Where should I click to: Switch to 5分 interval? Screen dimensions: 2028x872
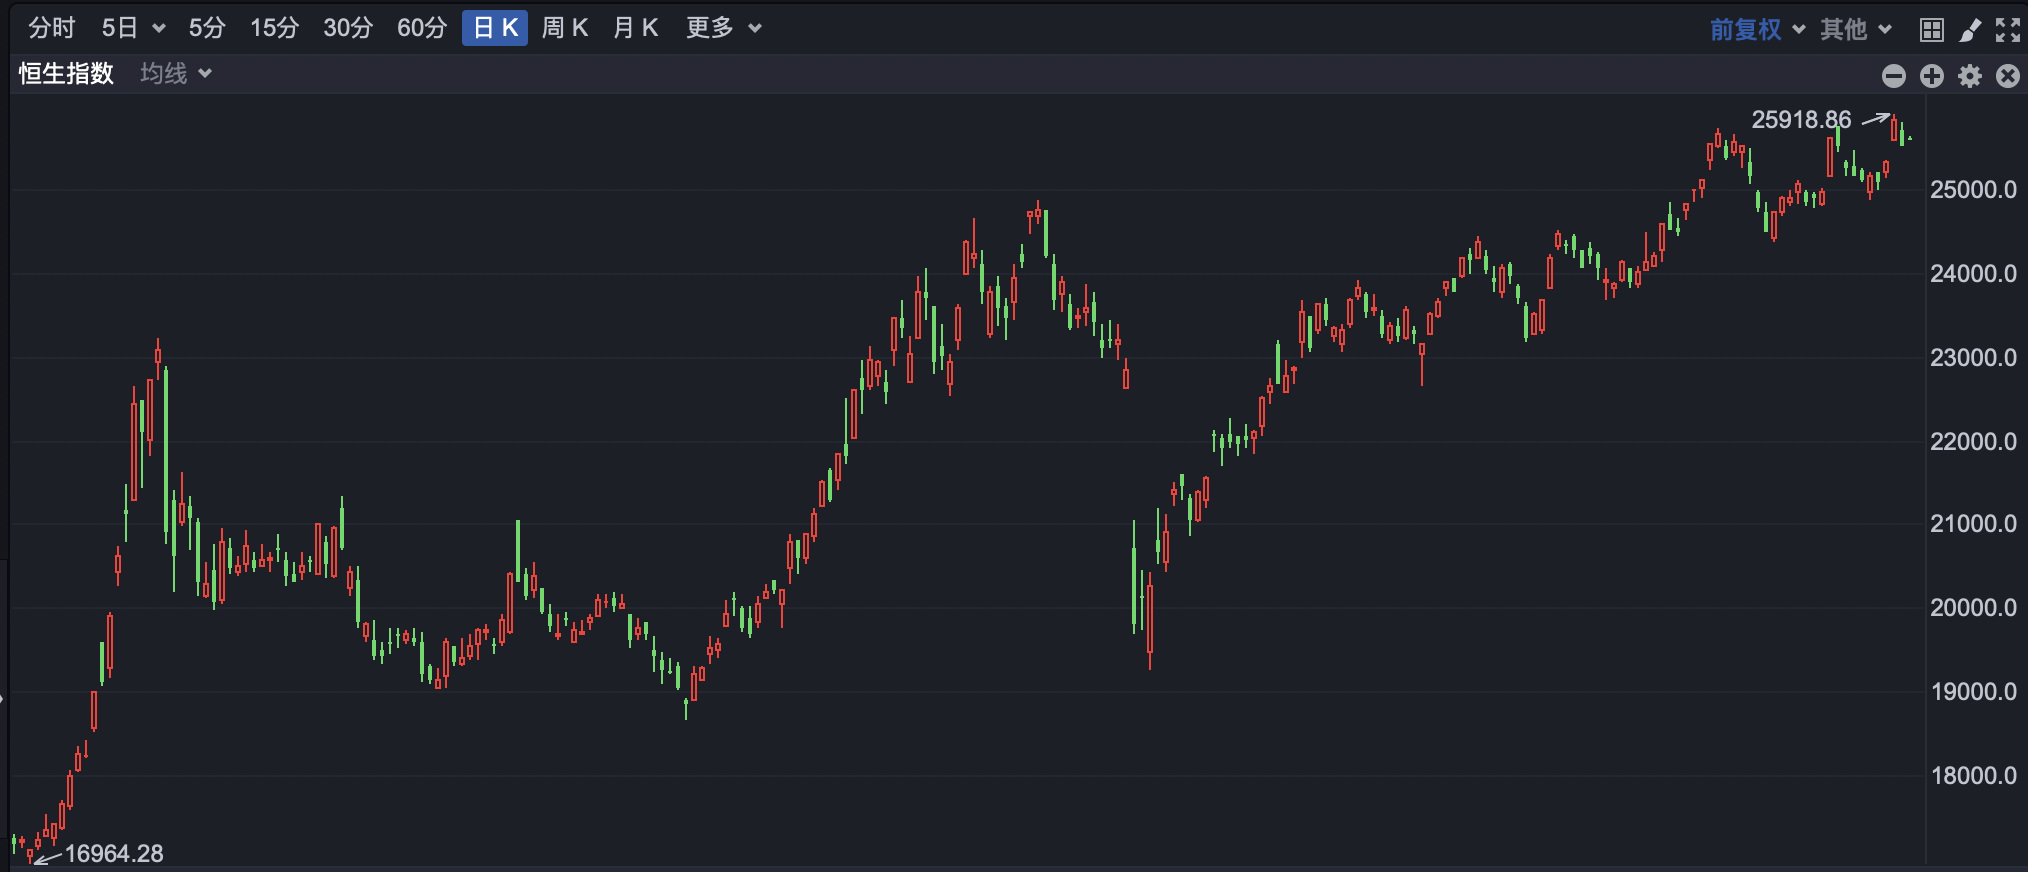(207, 28)
